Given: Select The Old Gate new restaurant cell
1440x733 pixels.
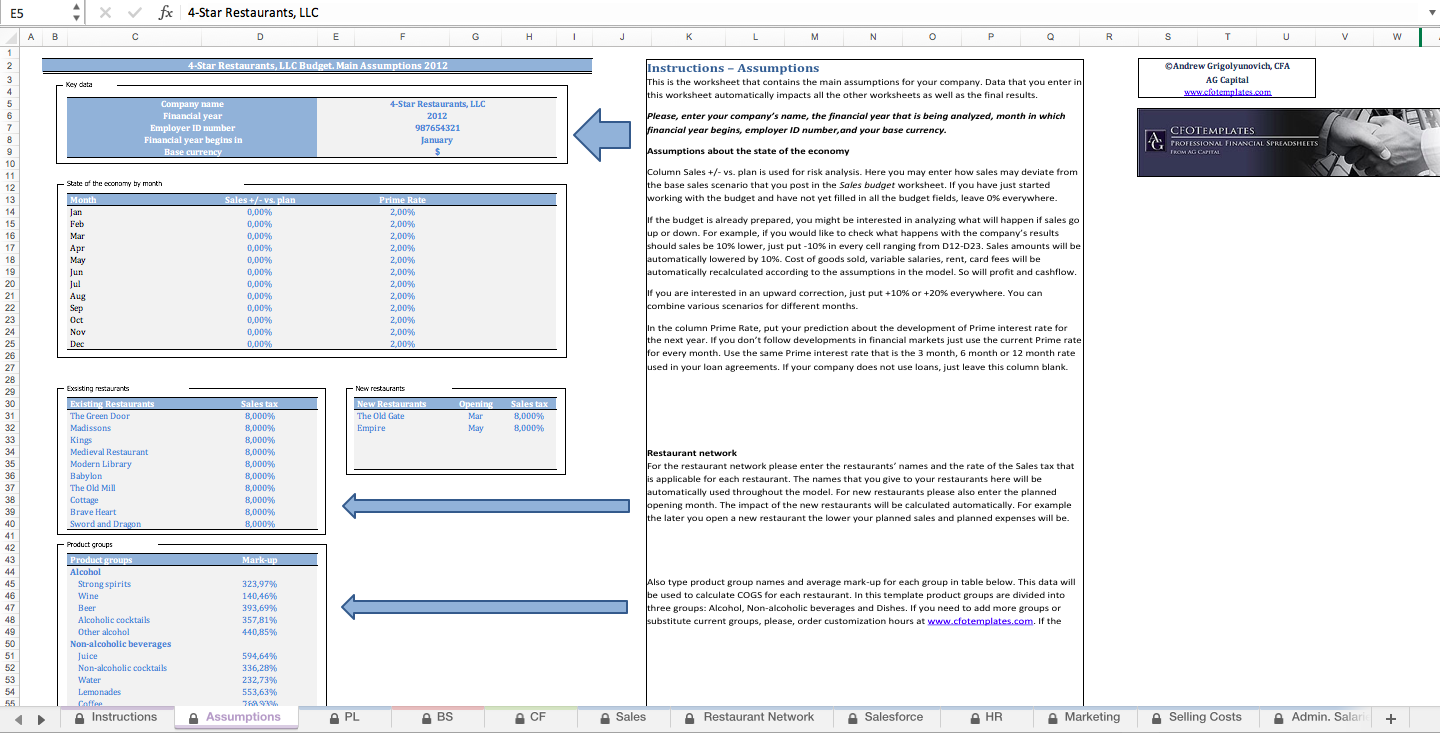Looking at the screenshot, I should coord(402,416).
